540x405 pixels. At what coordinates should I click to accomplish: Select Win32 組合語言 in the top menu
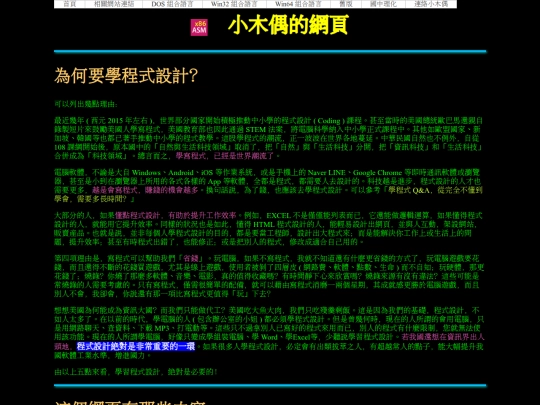(234, 4)
